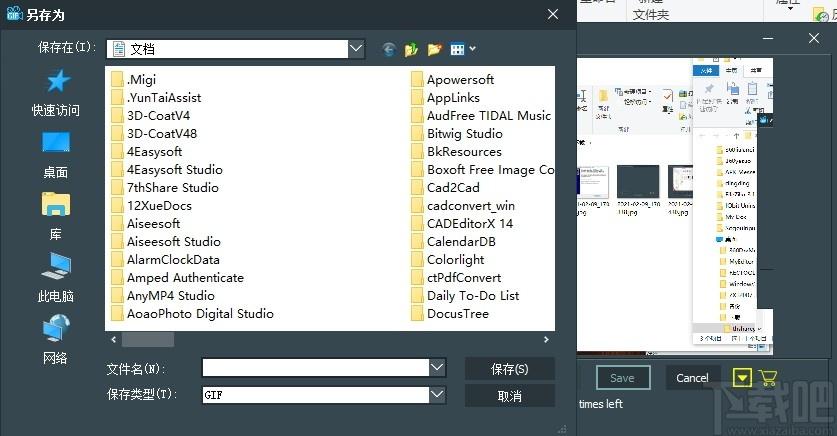The width and height of the screenshot is (837, 436).
Task: Select the .Migi folder
Action: pos(134,80)
